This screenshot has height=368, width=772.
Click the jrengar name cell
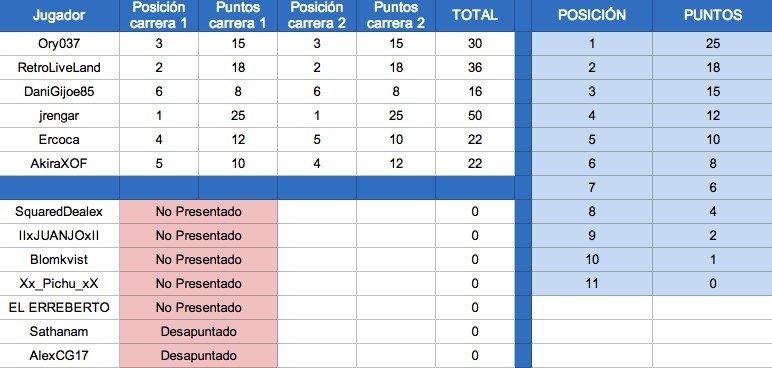click(x=59, y=116)
